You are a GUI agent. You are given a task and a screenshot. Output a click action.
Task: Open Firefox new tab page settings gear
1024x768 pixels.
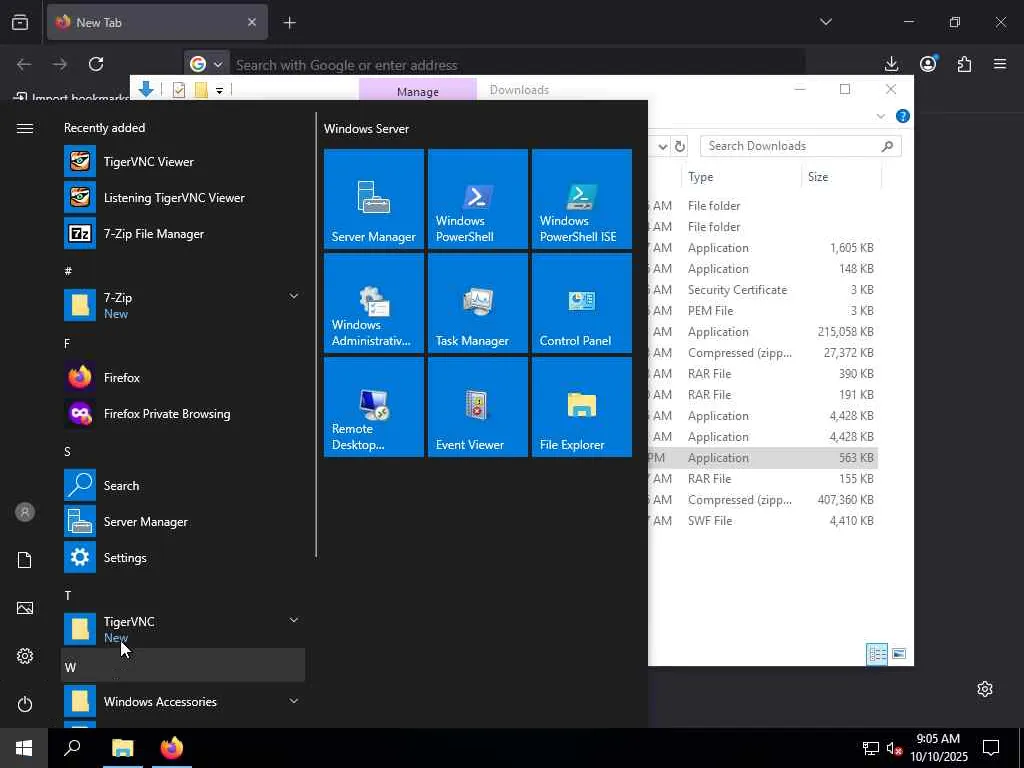pyautogui.click(x=985, y=689)
